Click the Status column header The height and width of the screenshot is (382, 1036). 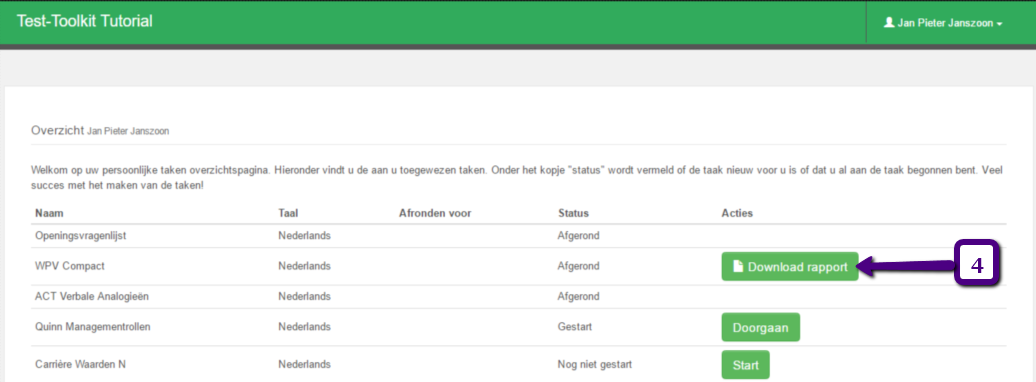tap(573, 213)
